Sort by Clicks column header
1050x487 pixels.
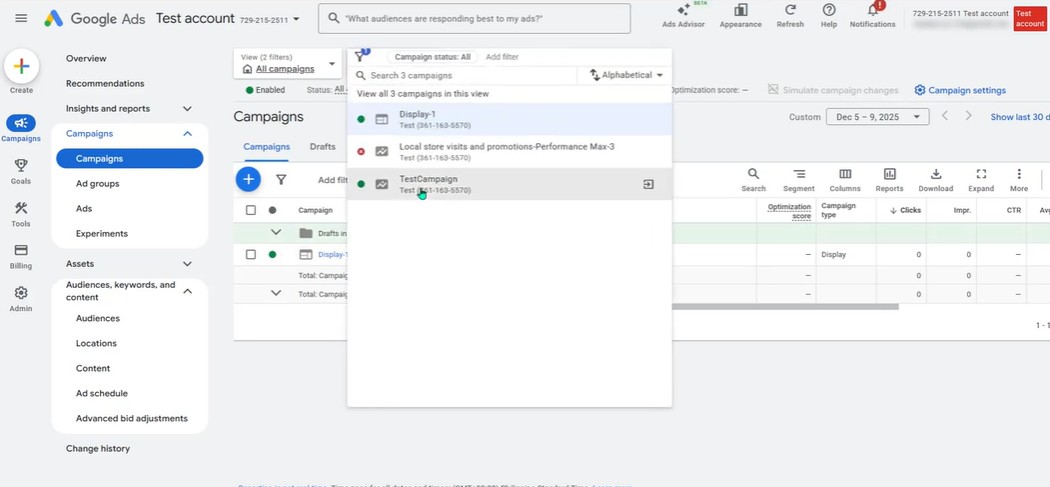pyautogui.click(x=905, y=210)
